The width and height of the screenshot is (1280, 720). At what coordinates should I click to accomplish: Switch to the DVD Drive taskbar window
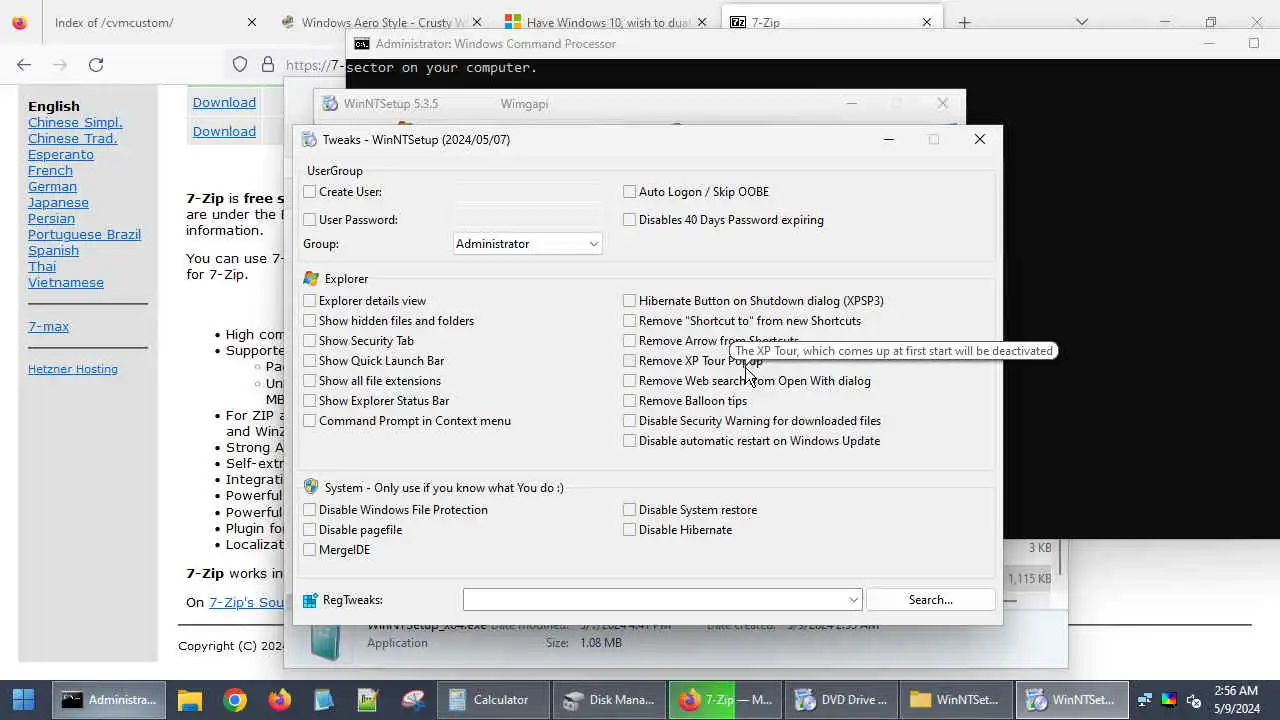pos(841,700)
